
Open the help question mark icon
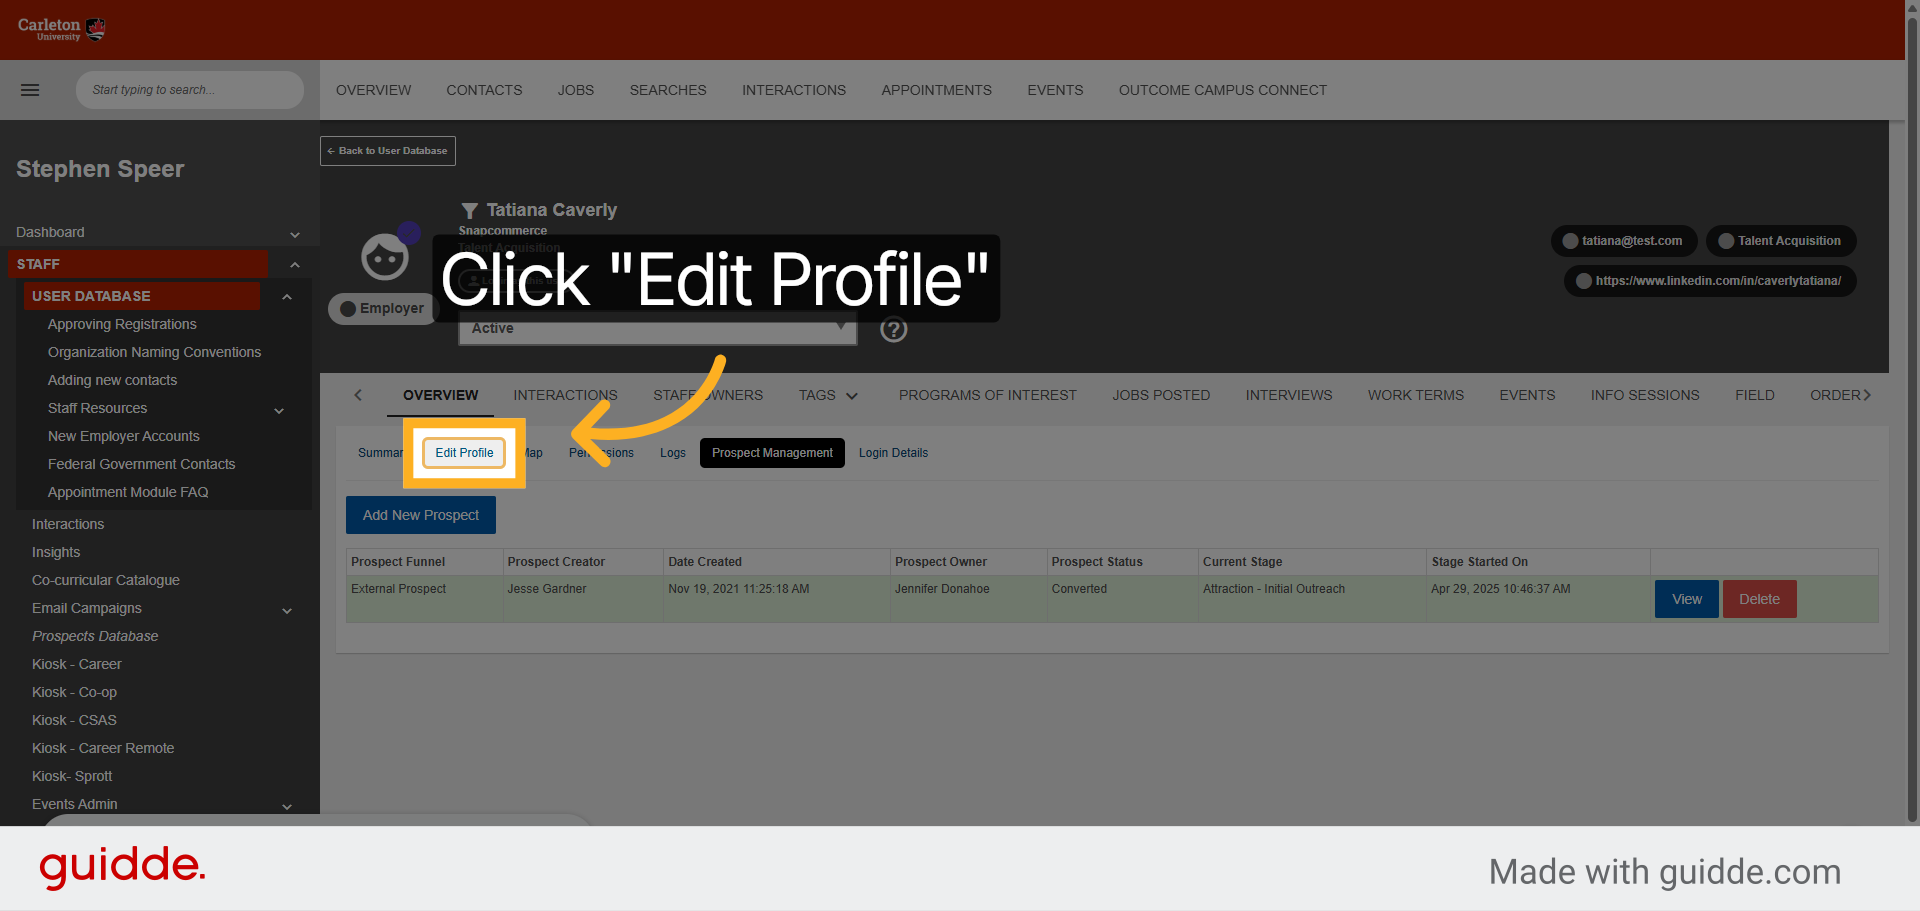[x=893, y=329]
